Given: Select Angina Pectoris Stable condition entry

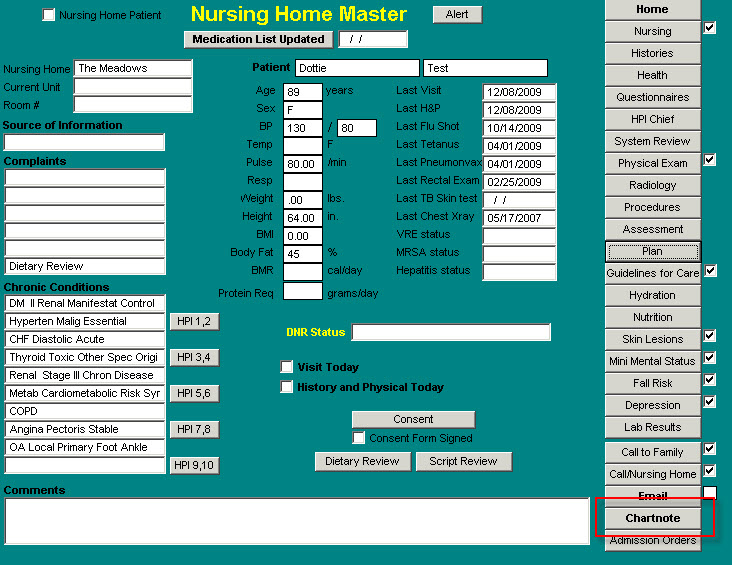Looking at the screenshot, I should point(84,429).
